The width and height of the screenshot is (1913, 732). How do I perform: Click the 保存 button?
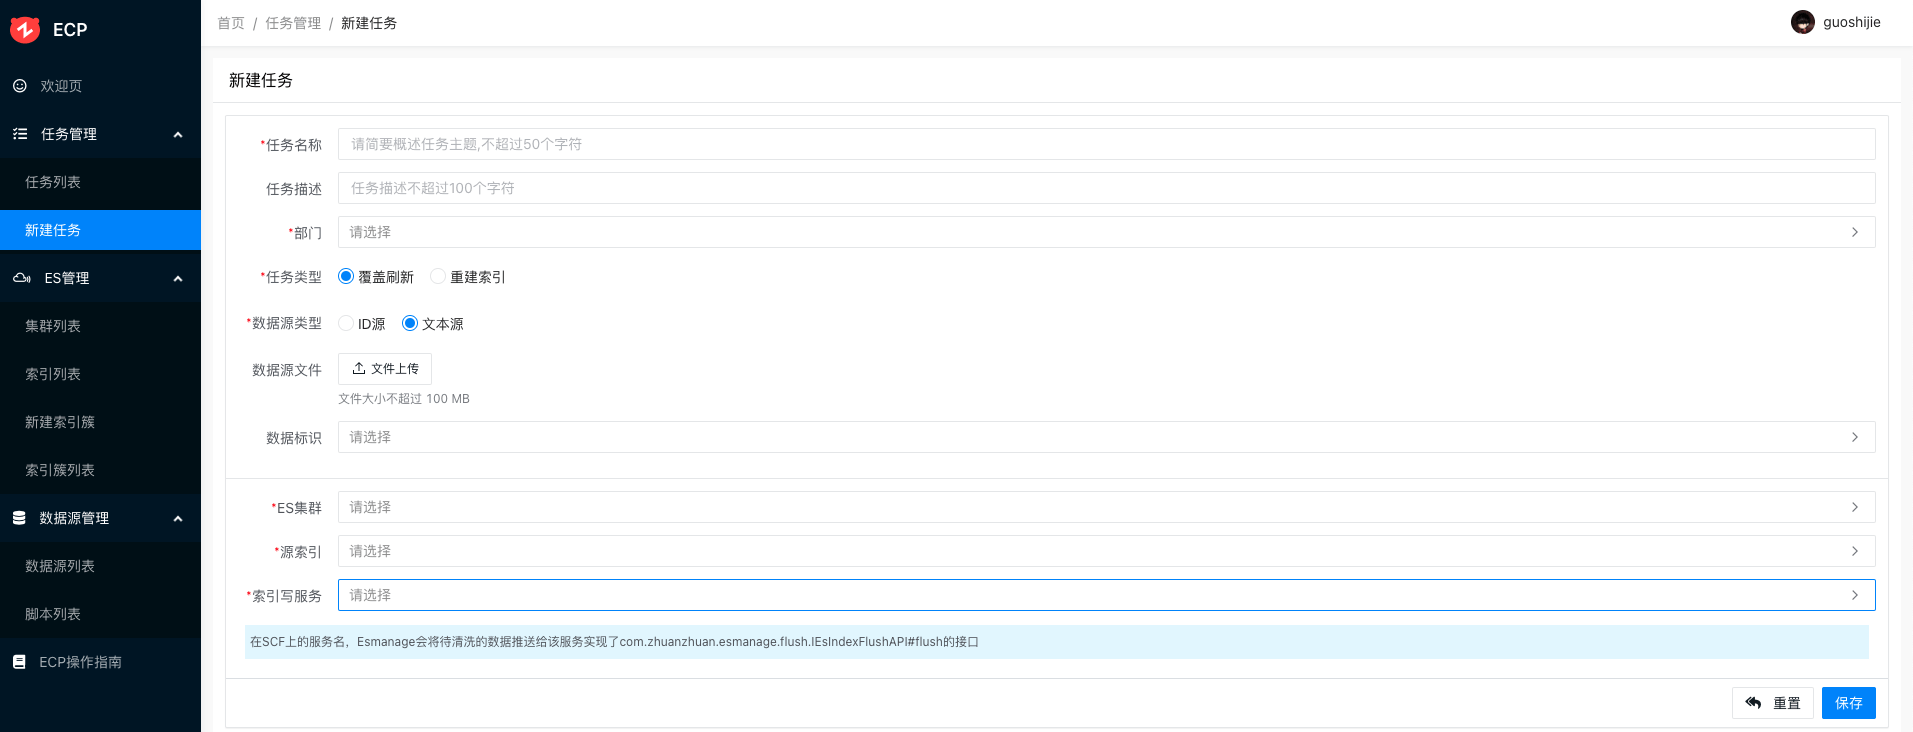click(x=1848, y=703)
